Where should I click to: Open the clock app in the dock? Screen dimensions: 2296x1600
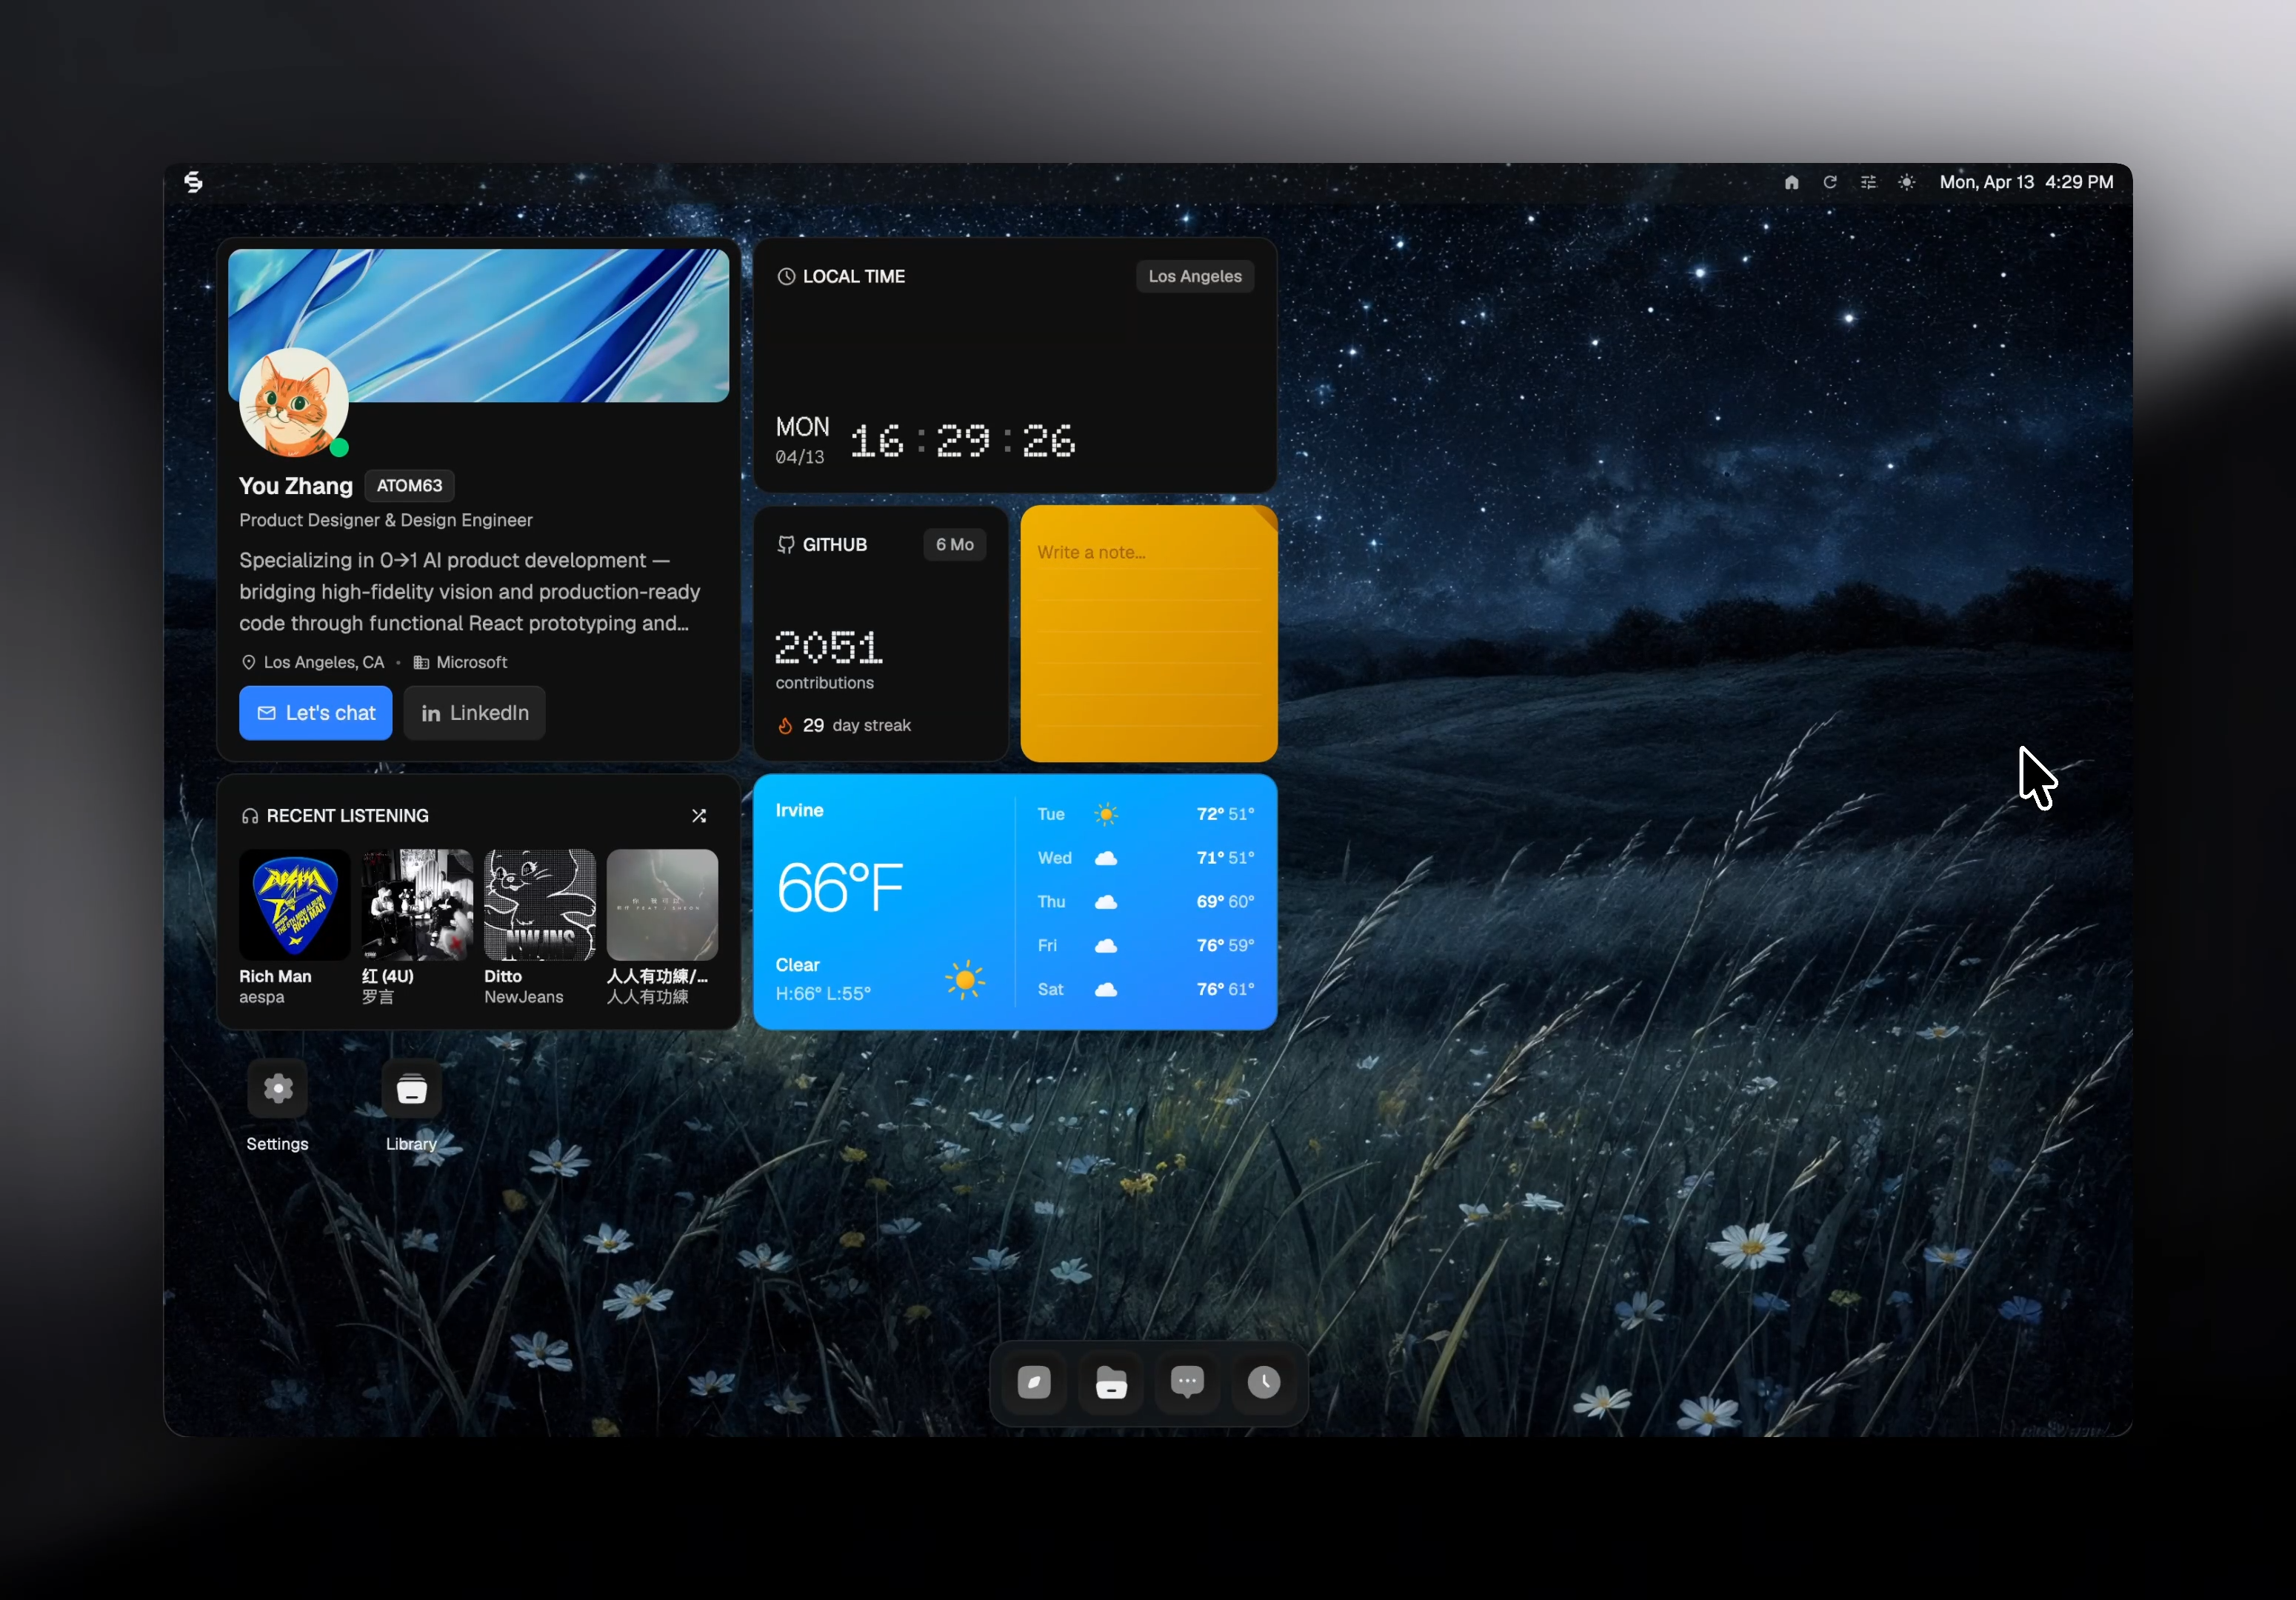(1264, 1383)
